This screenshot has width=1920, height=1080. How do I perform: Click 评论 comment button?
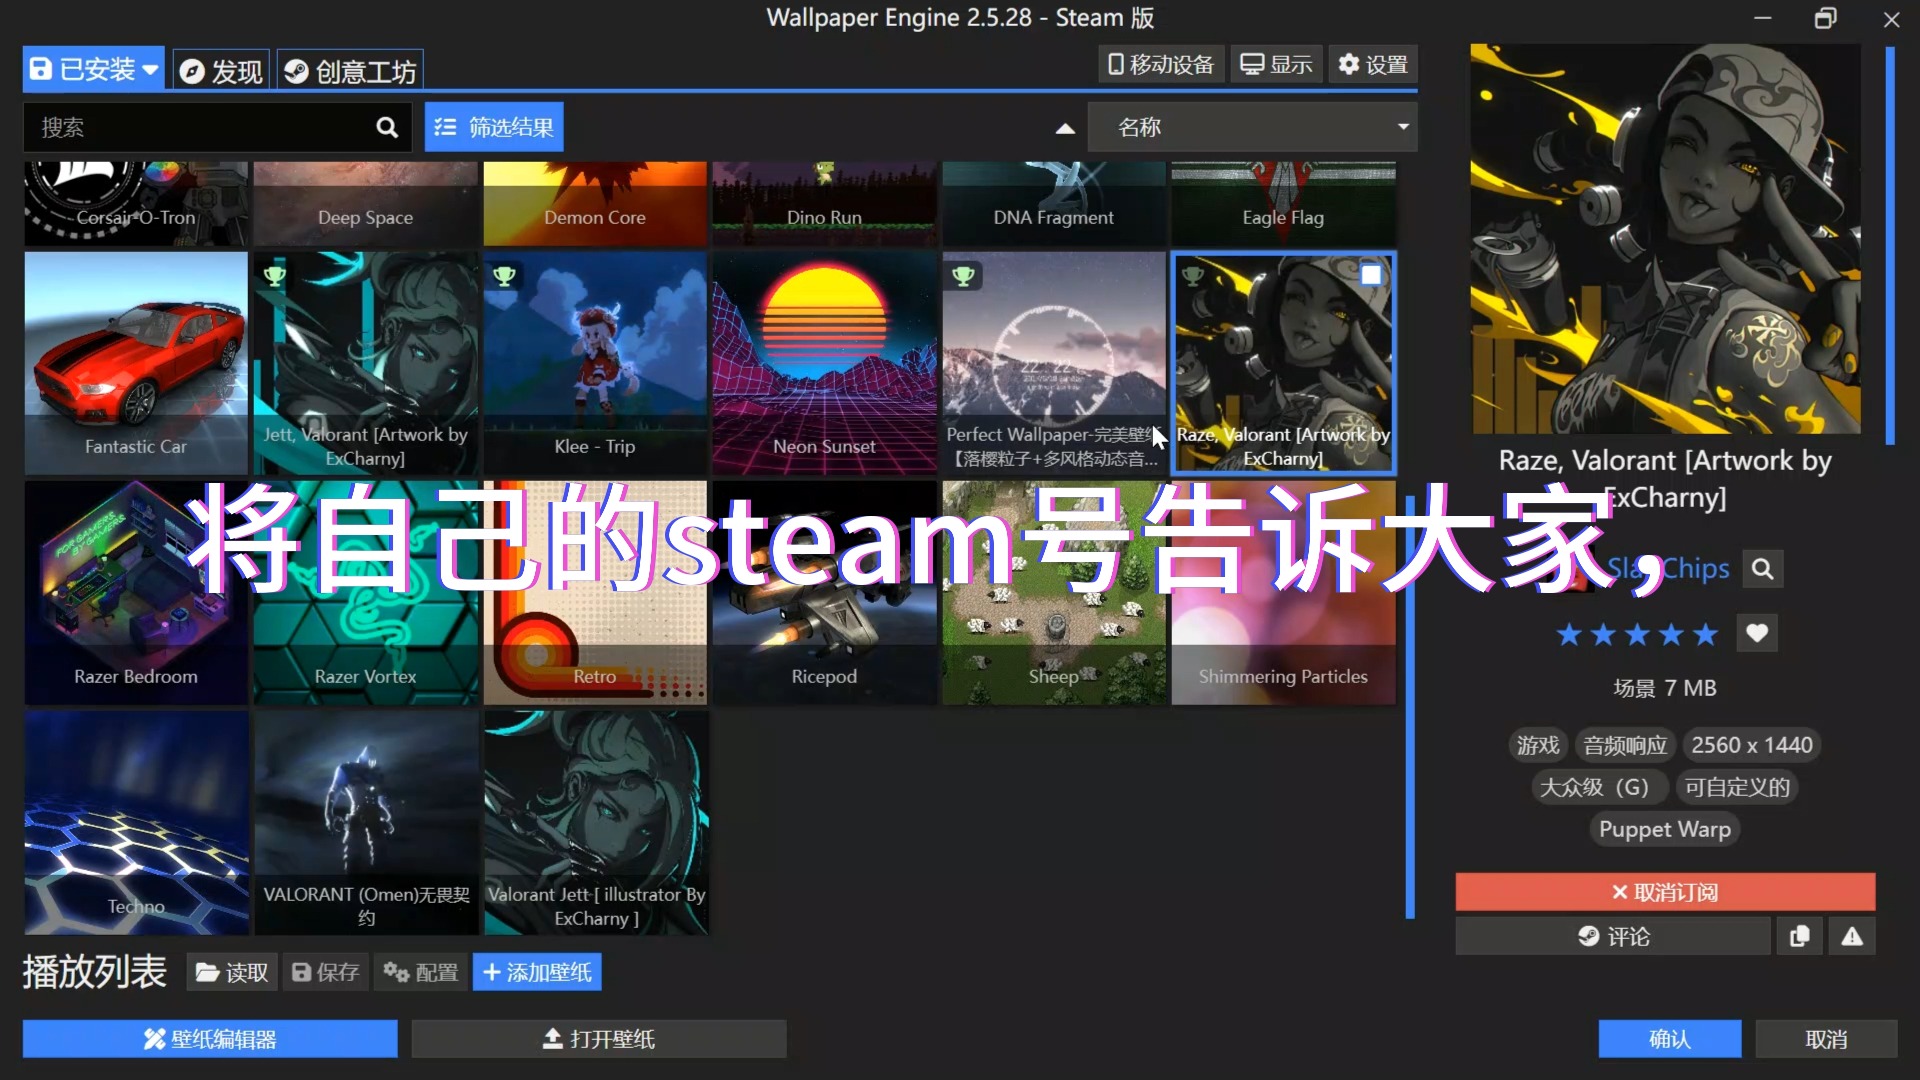(1613, 936)
